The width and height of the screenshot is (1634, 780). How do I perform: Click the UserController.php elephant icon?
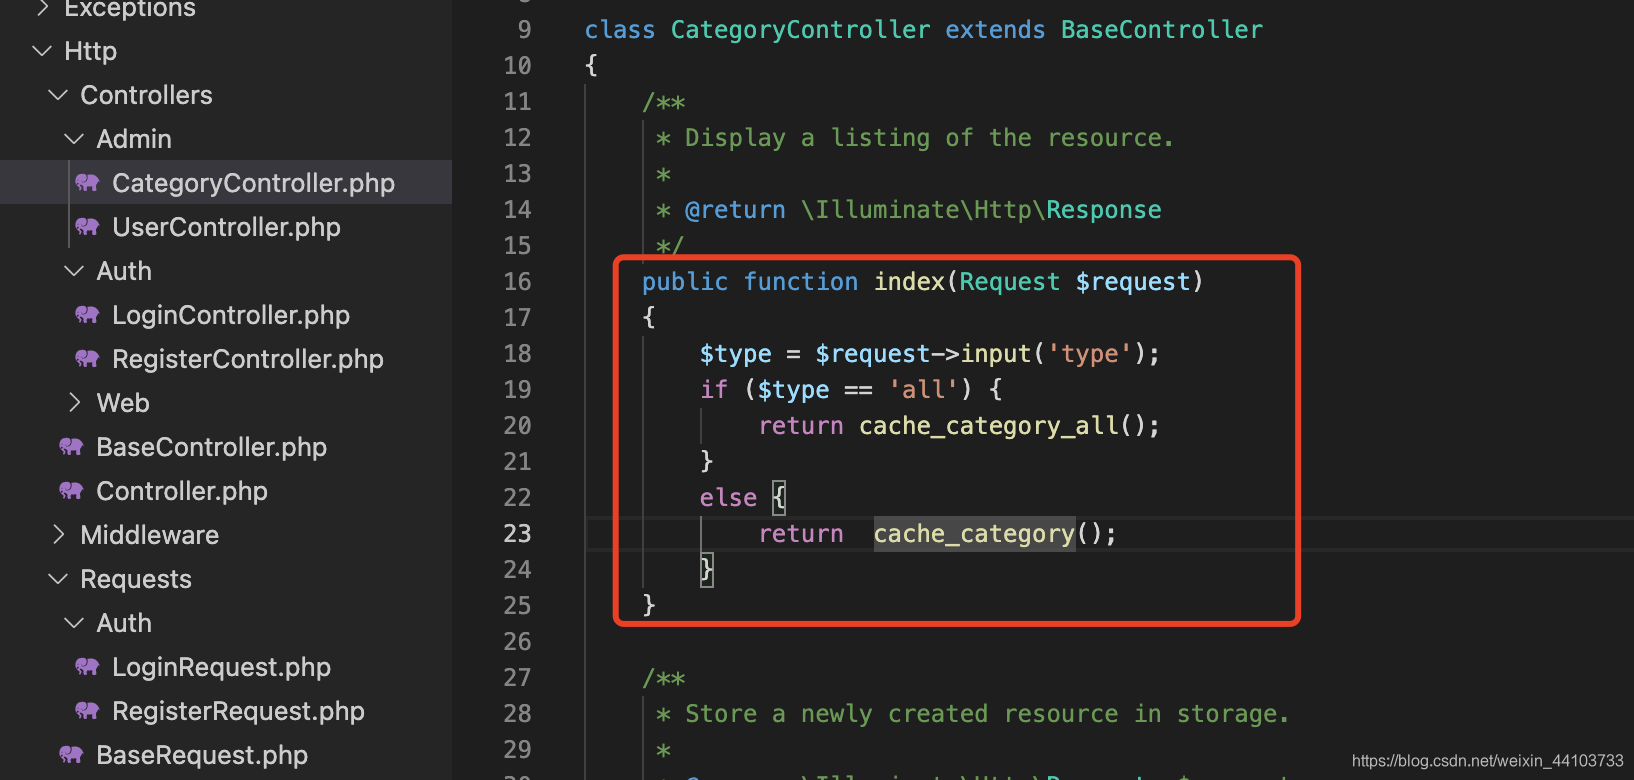(87, 226)
